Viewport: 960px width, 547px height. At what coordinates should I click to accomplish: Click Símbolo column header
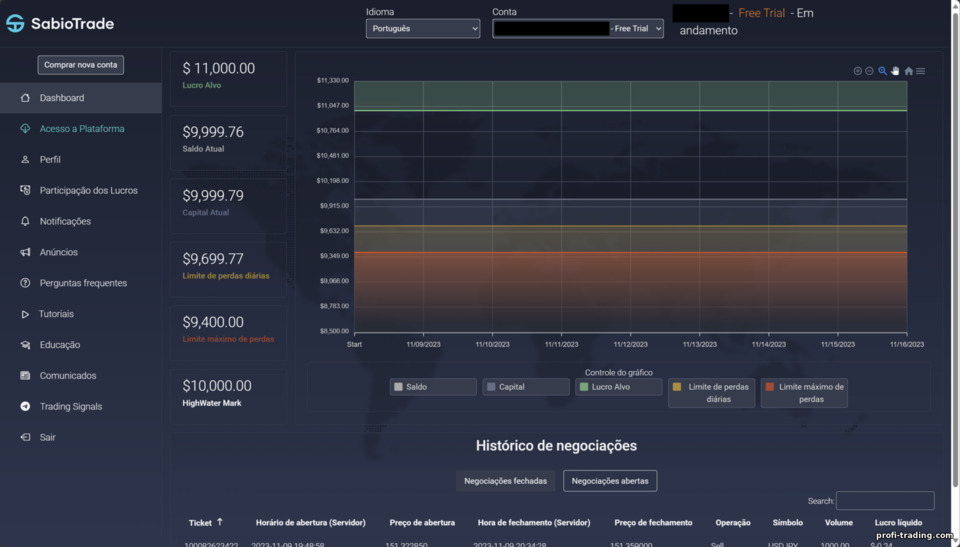787,522
